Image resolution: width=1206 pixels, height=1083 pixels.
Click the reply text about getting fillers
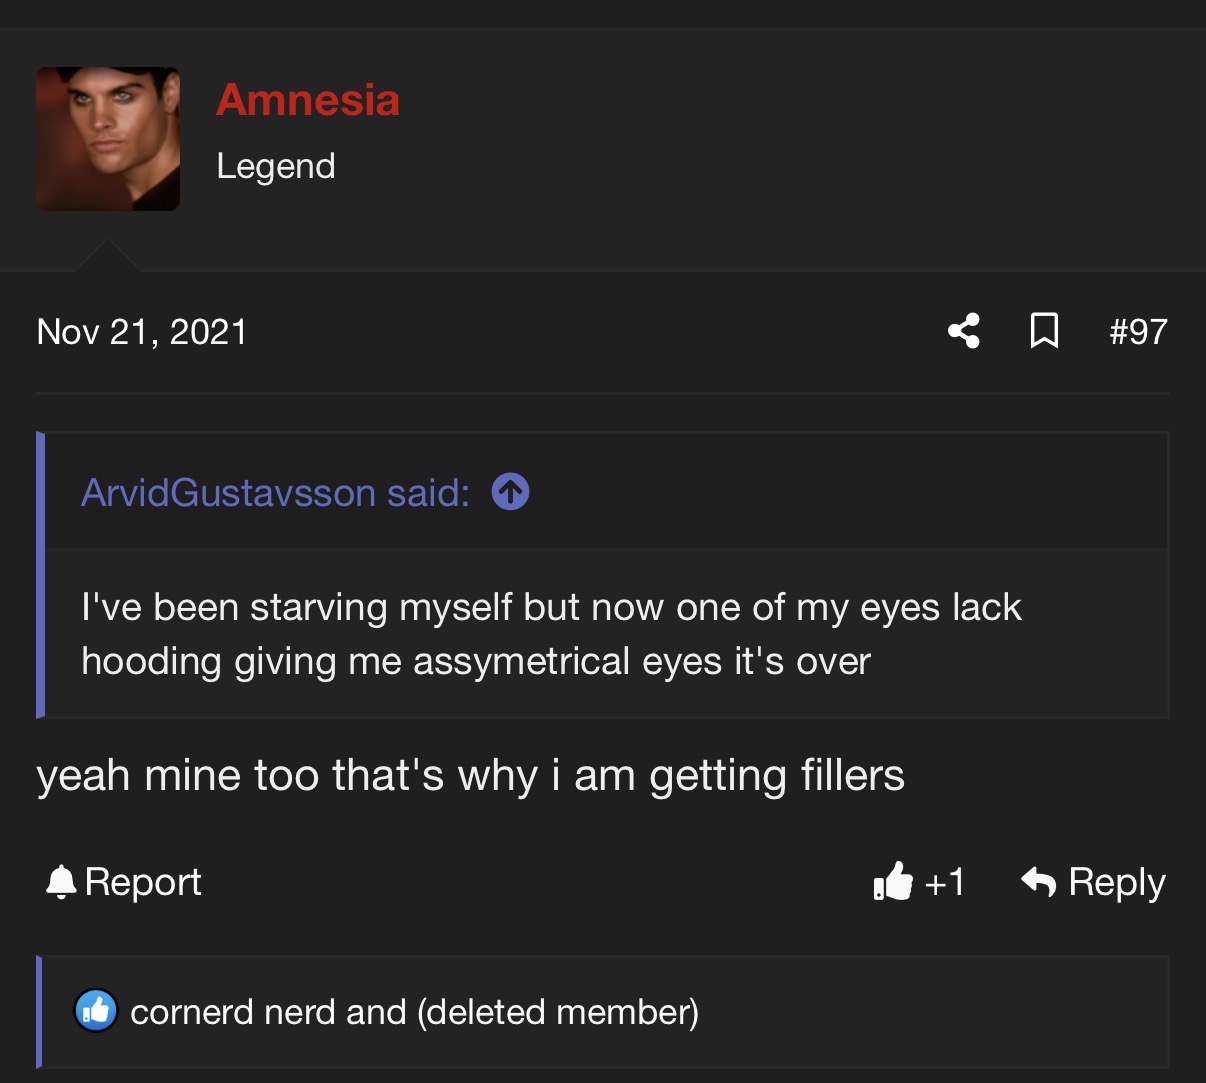tap(470, 776)
